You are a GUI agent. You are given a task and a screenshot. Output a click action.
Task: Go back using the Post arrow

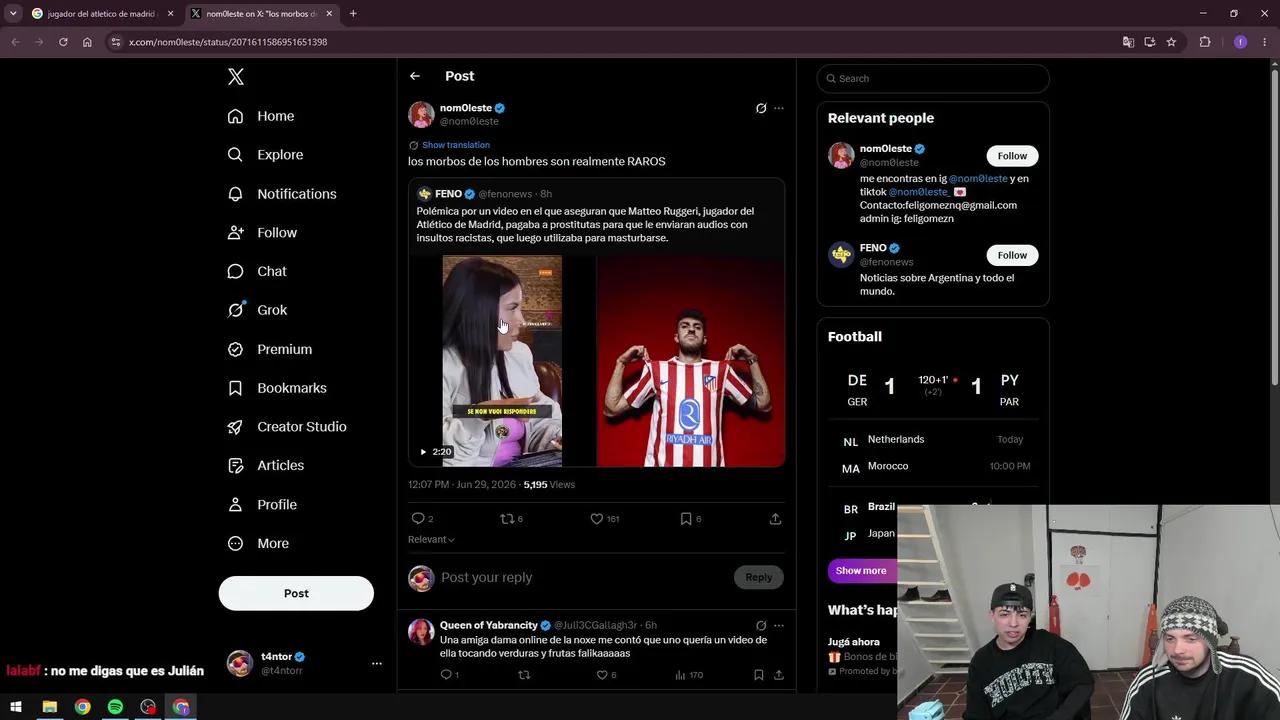(x=415, y=76)
